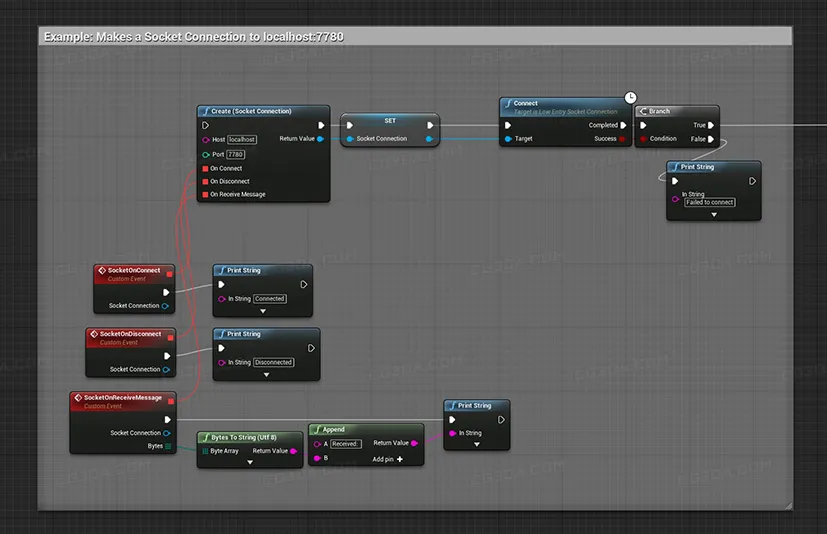Click exec output pin of Failed to connect Print String
The width and height of the screenshot is (827, 534).
tap(753, 181)
